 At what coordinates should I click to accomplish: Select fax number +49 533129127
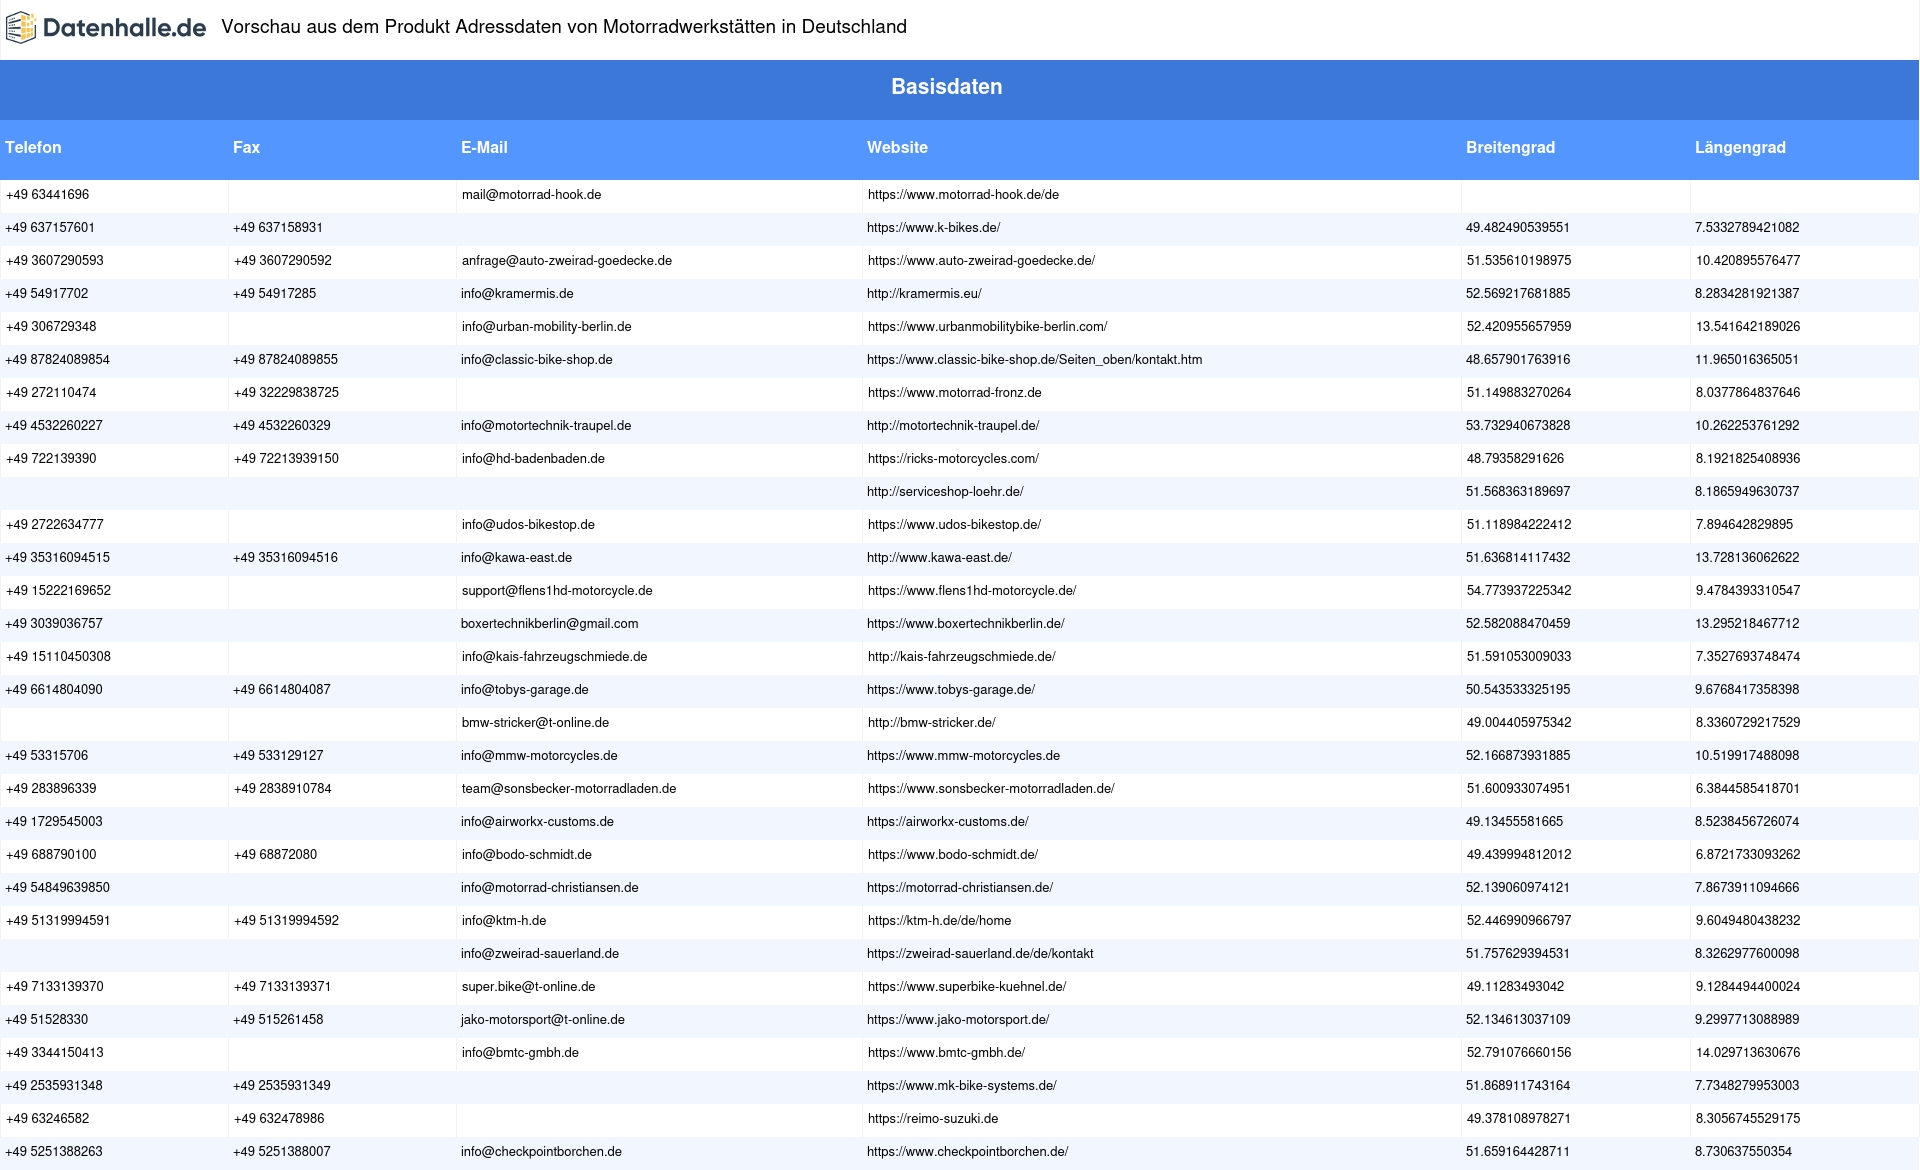(278, 756)
